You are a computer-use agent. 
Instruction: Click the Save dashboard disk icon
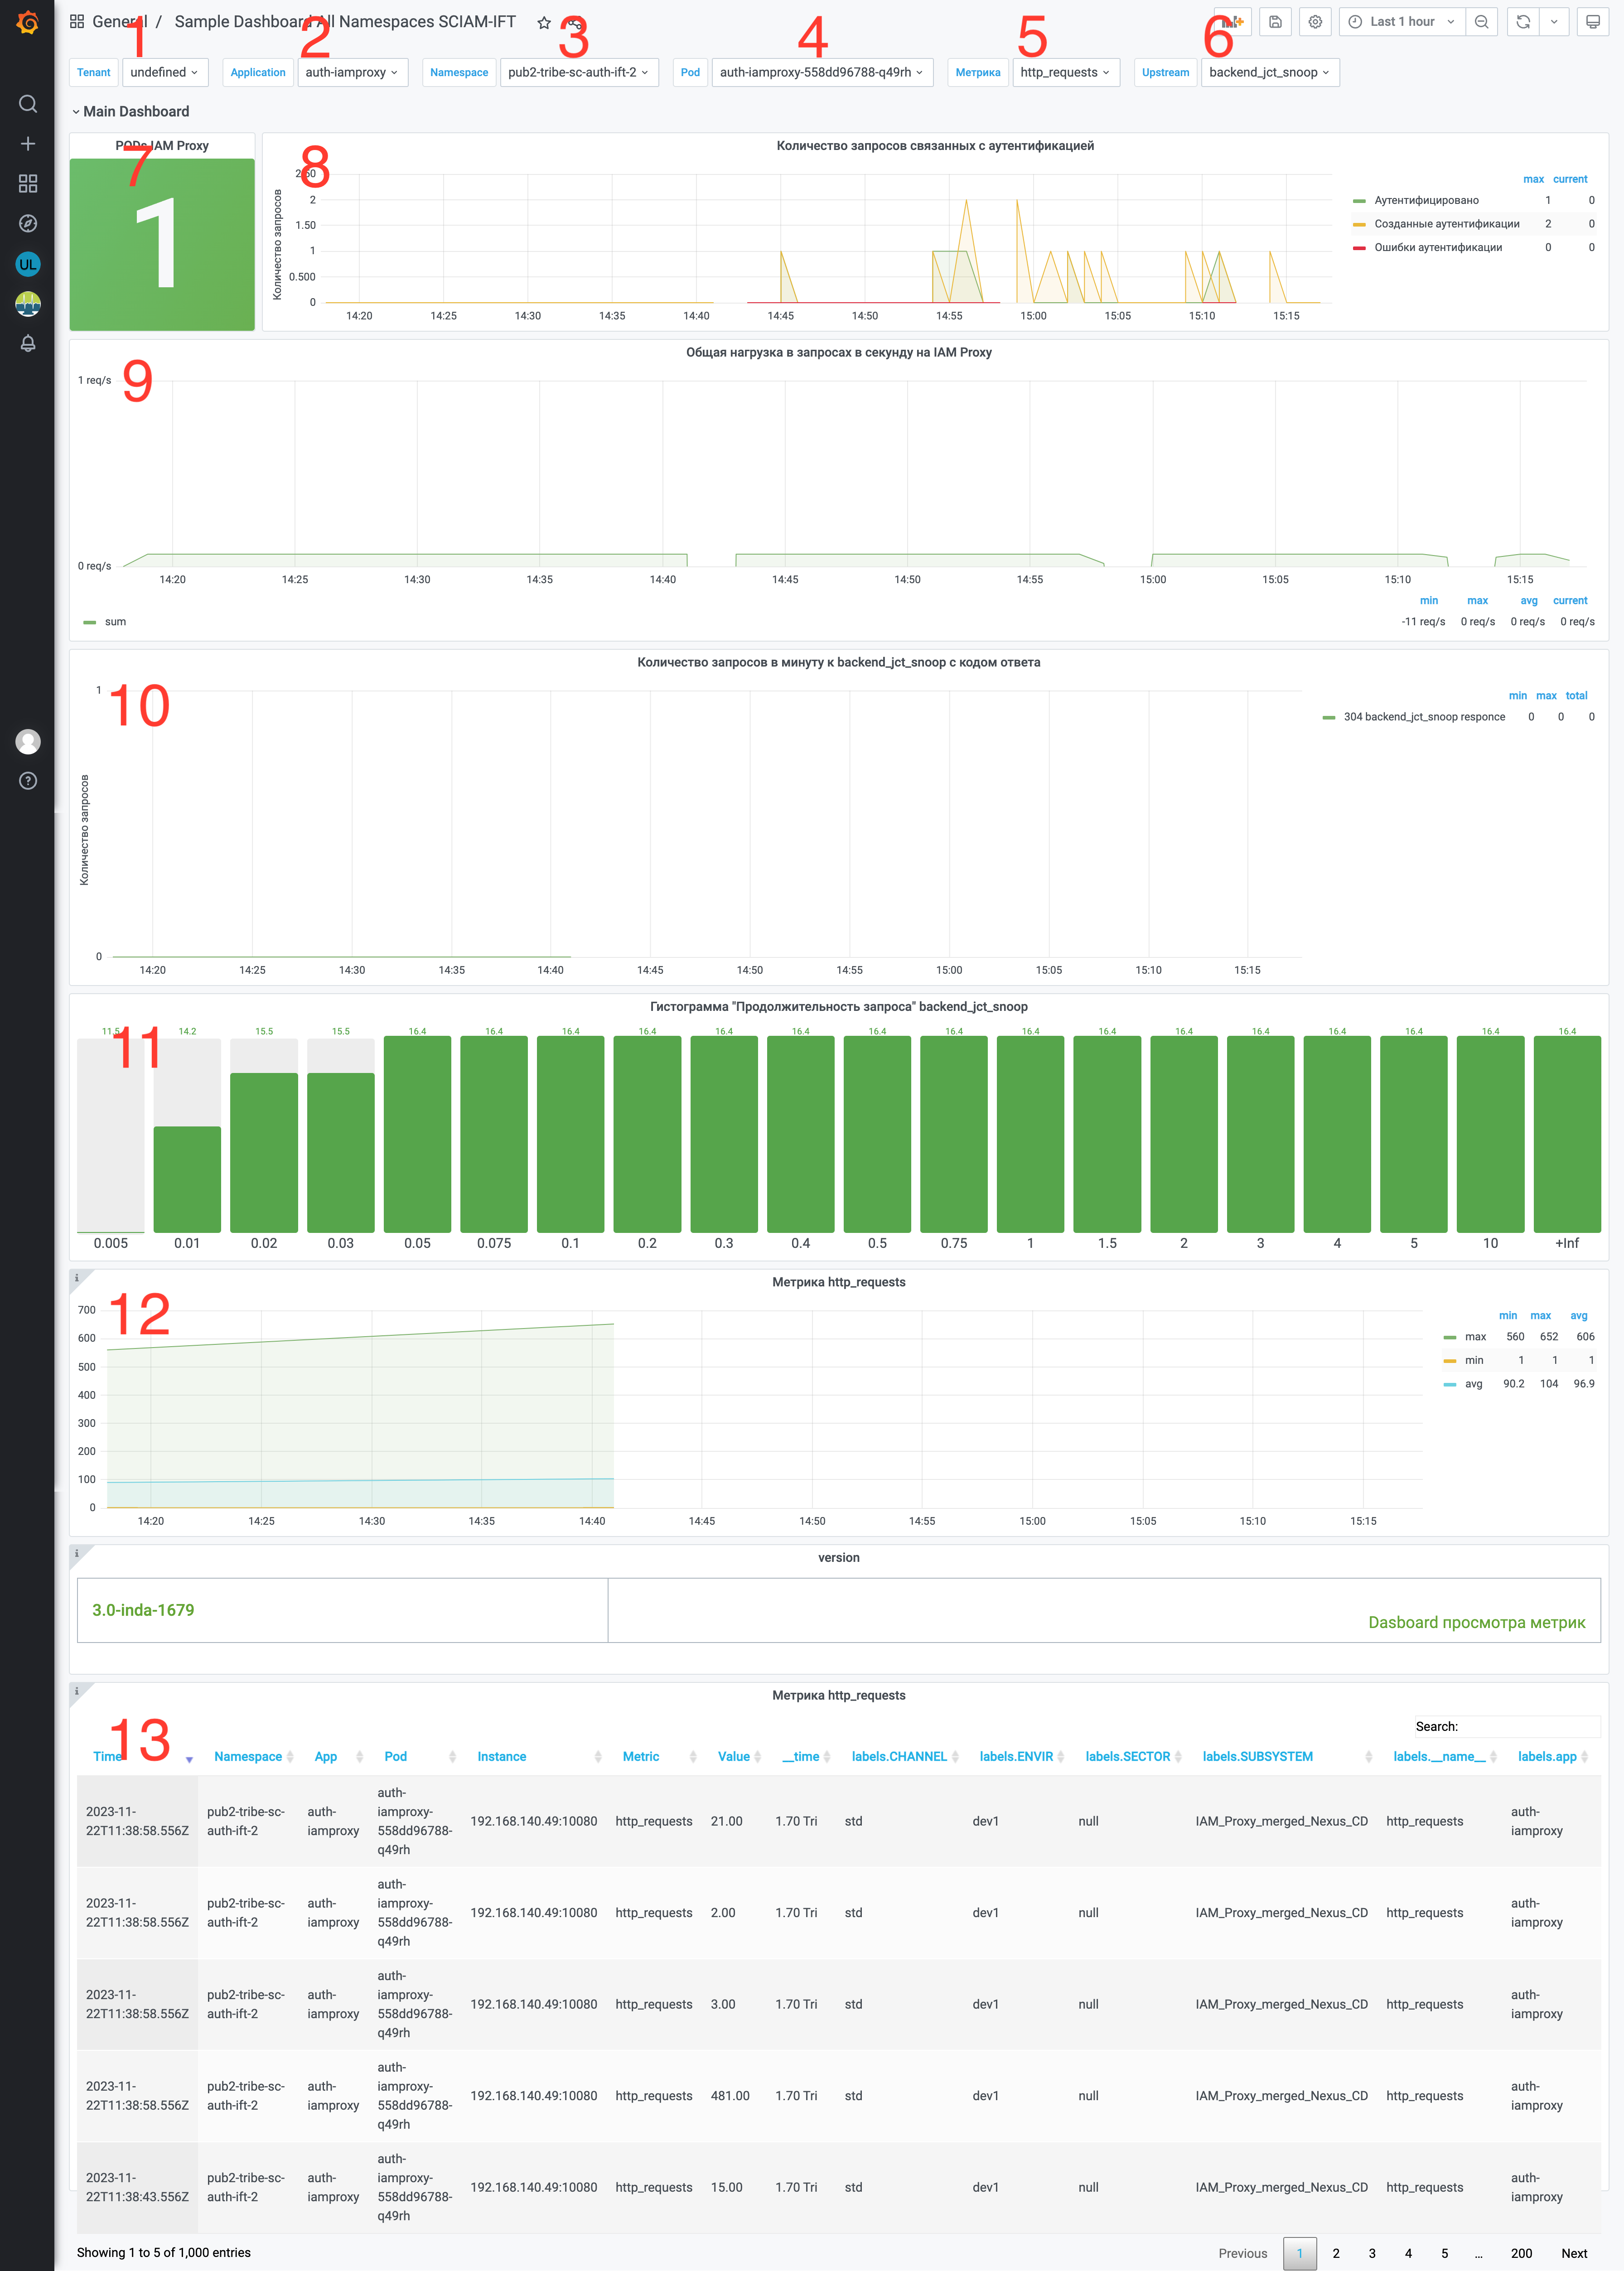(x=1275, y=22)
